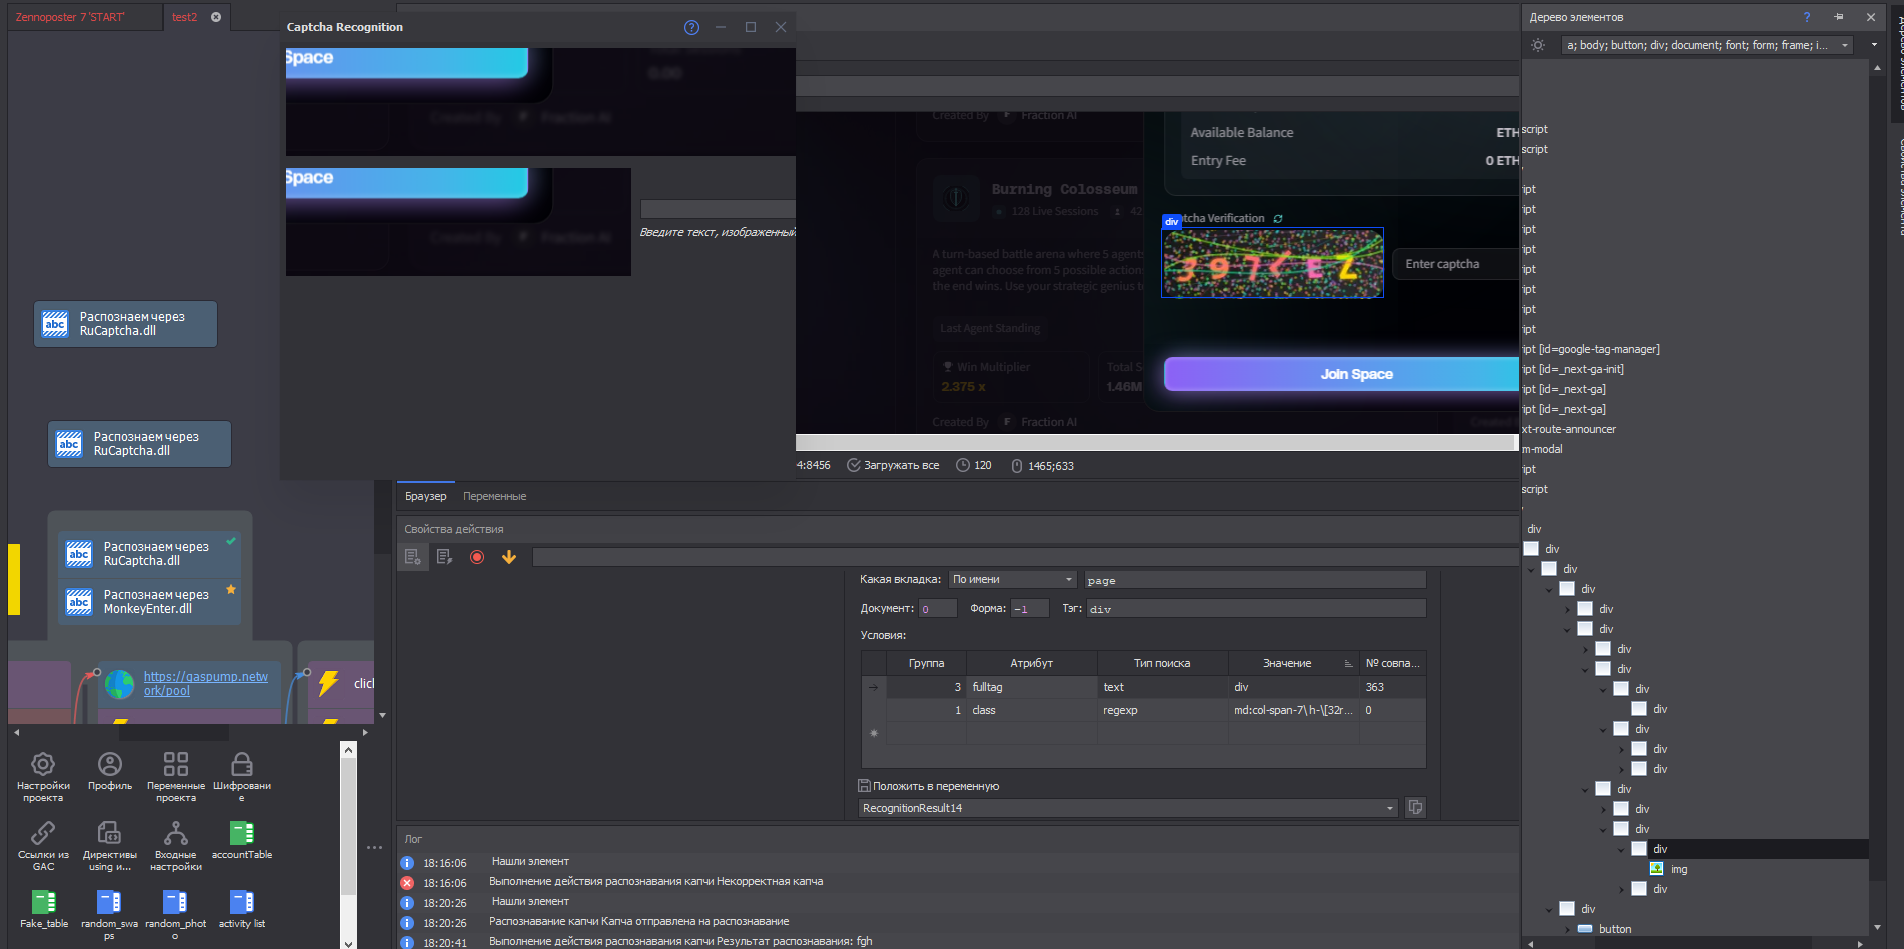The height and width of the screenshot is (949, 1904).
Task: Switch to the Переменные tab
Action: (494, 496)
